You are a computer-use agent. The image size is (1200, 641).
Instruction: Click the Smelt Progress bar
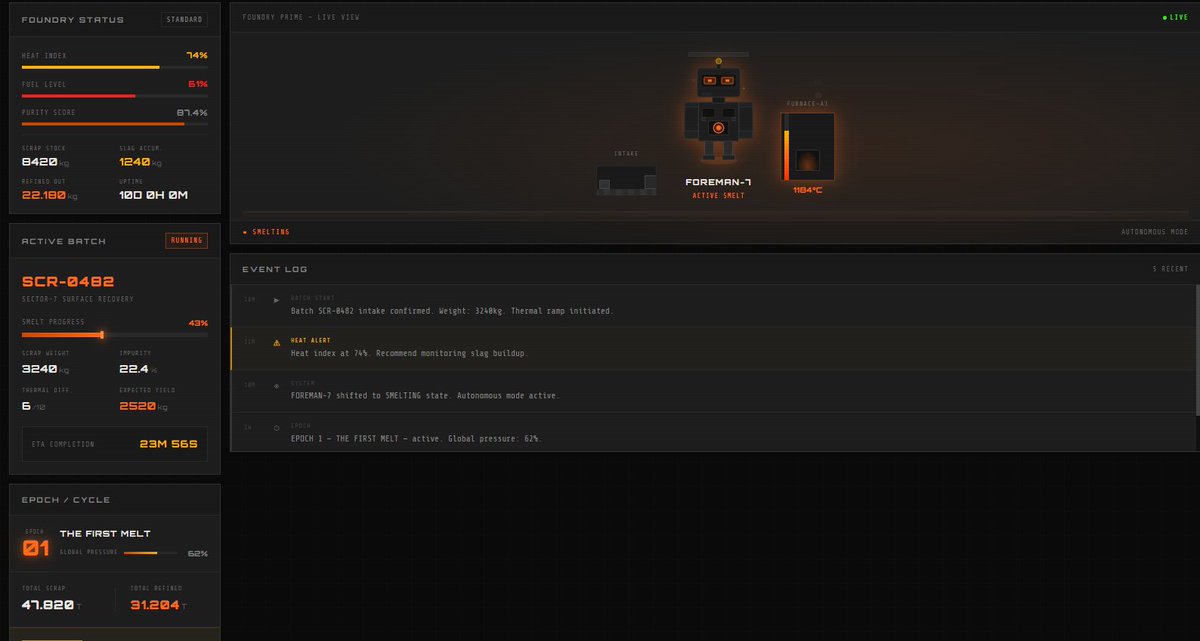(114, 335)
